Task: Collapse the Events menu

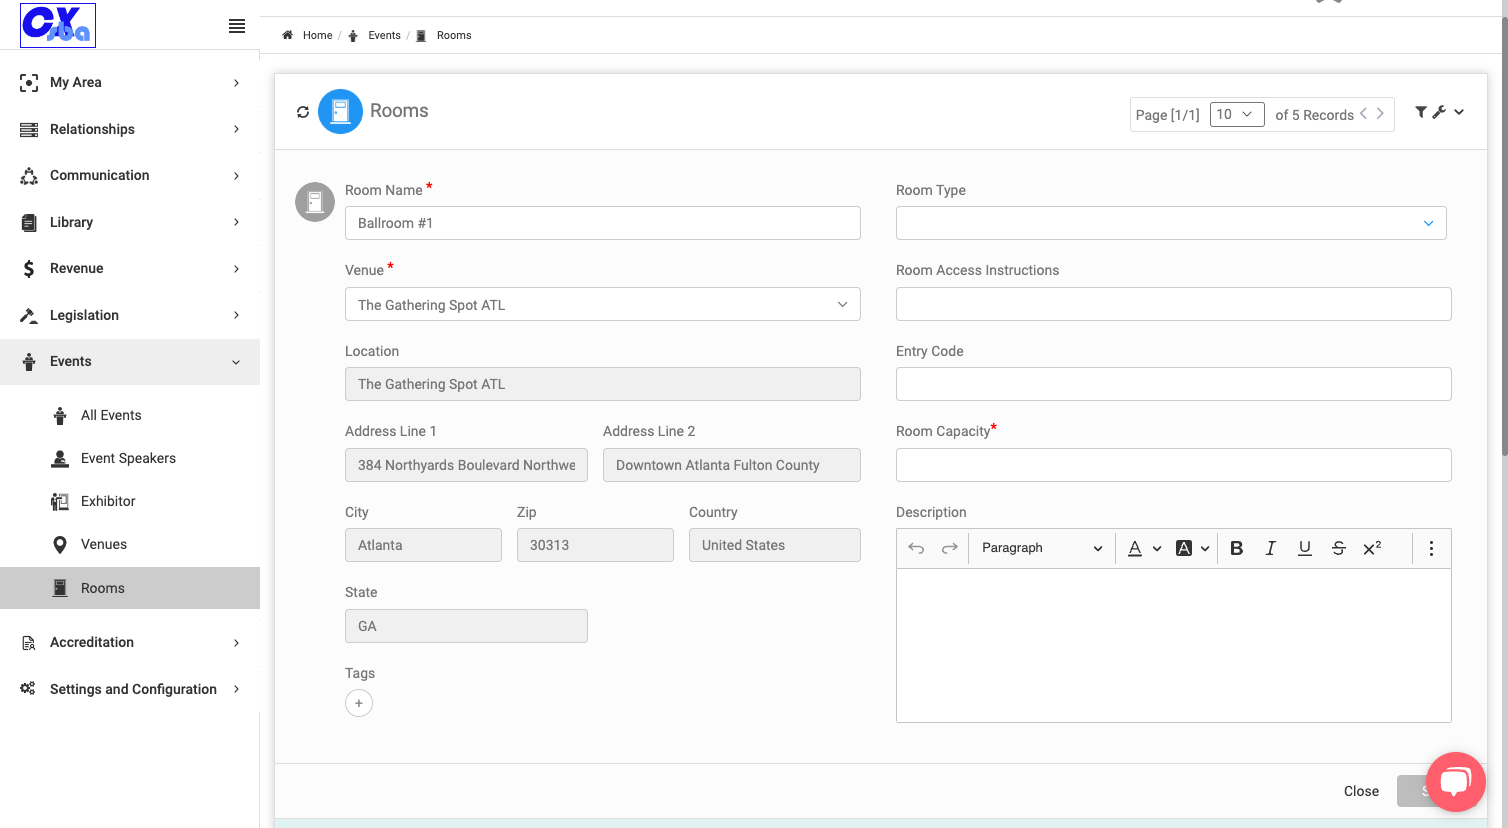Action: [130, 361]
